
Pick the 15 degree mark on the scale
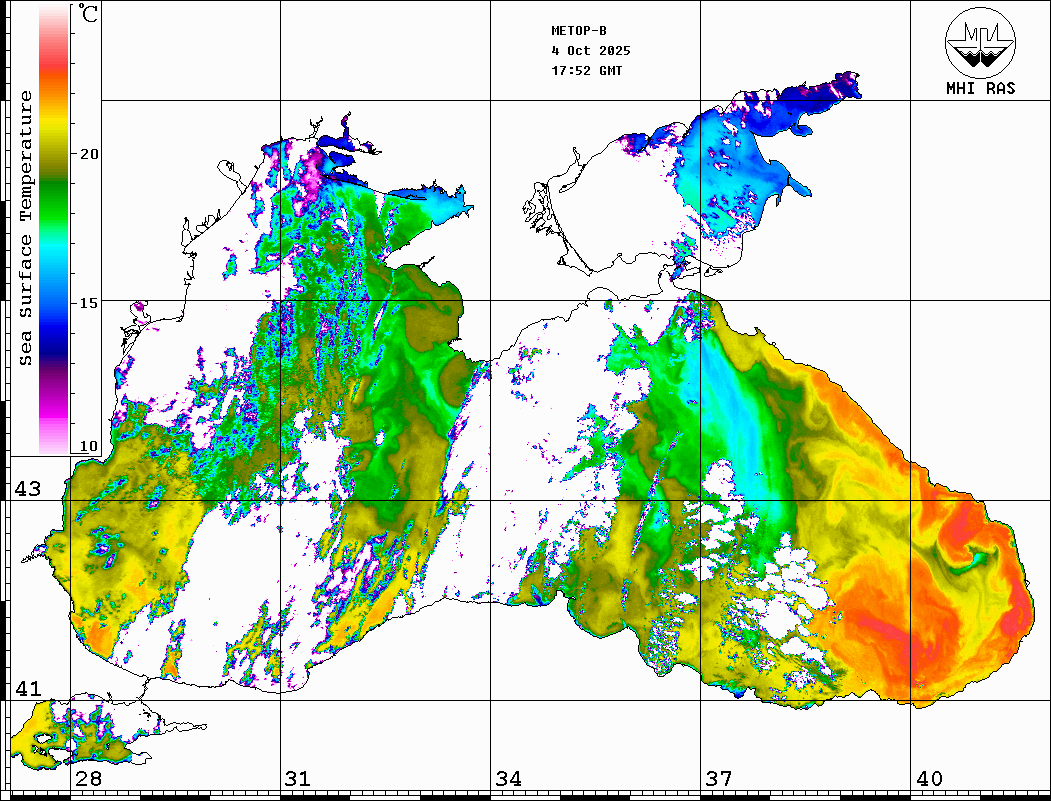90,302
